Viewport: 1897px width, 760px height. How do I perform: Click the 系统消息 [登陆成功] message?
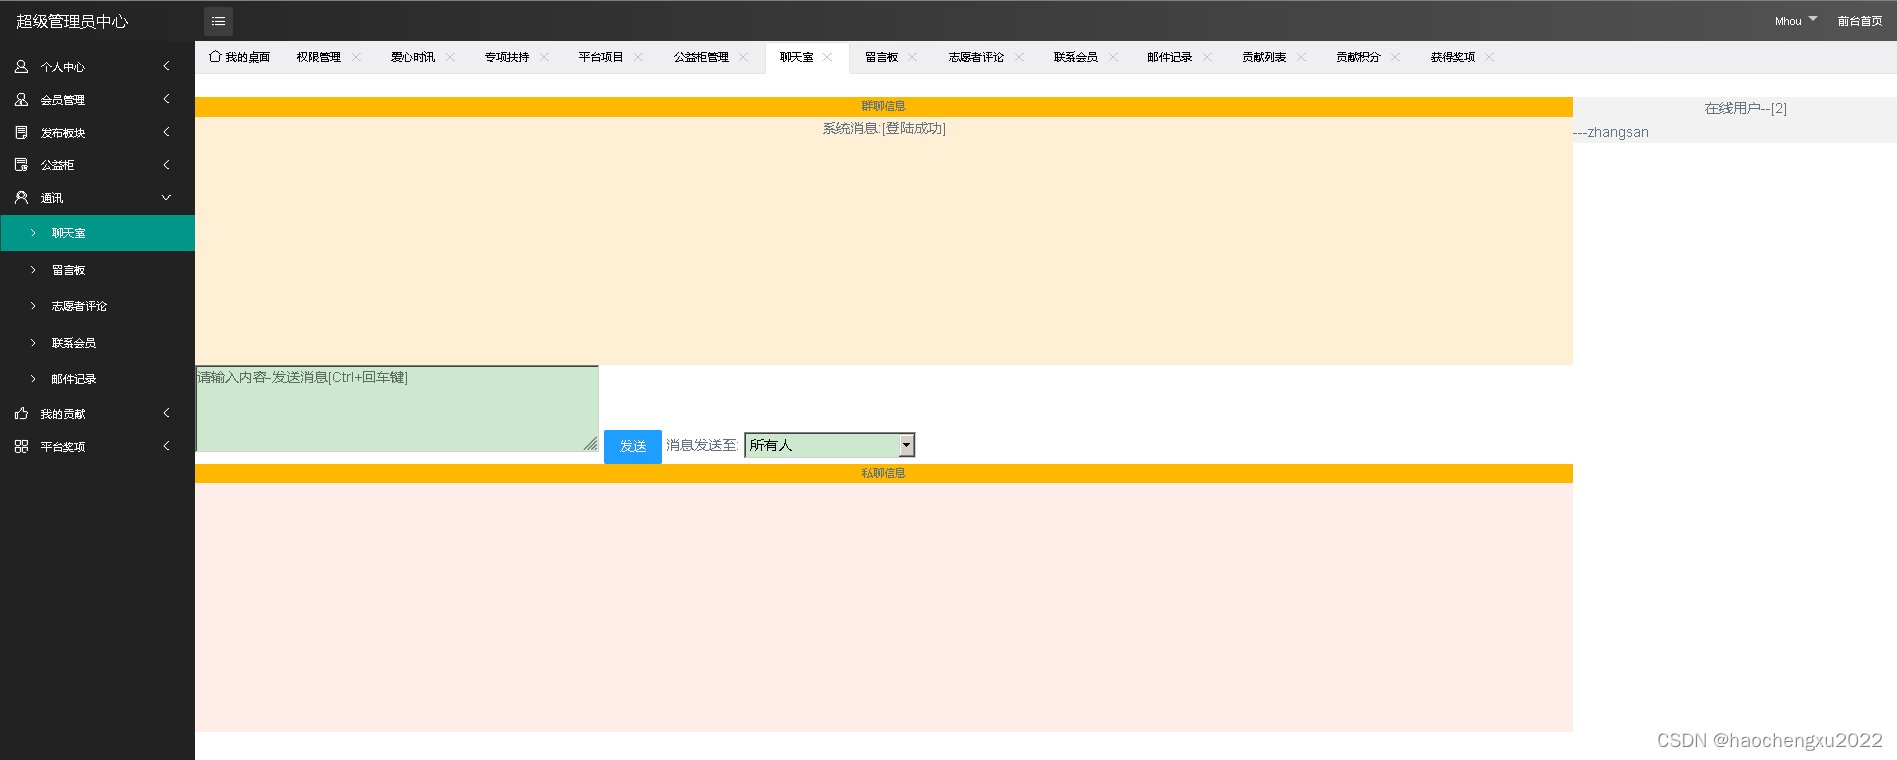pyautogui.click(x=884, y=128)
